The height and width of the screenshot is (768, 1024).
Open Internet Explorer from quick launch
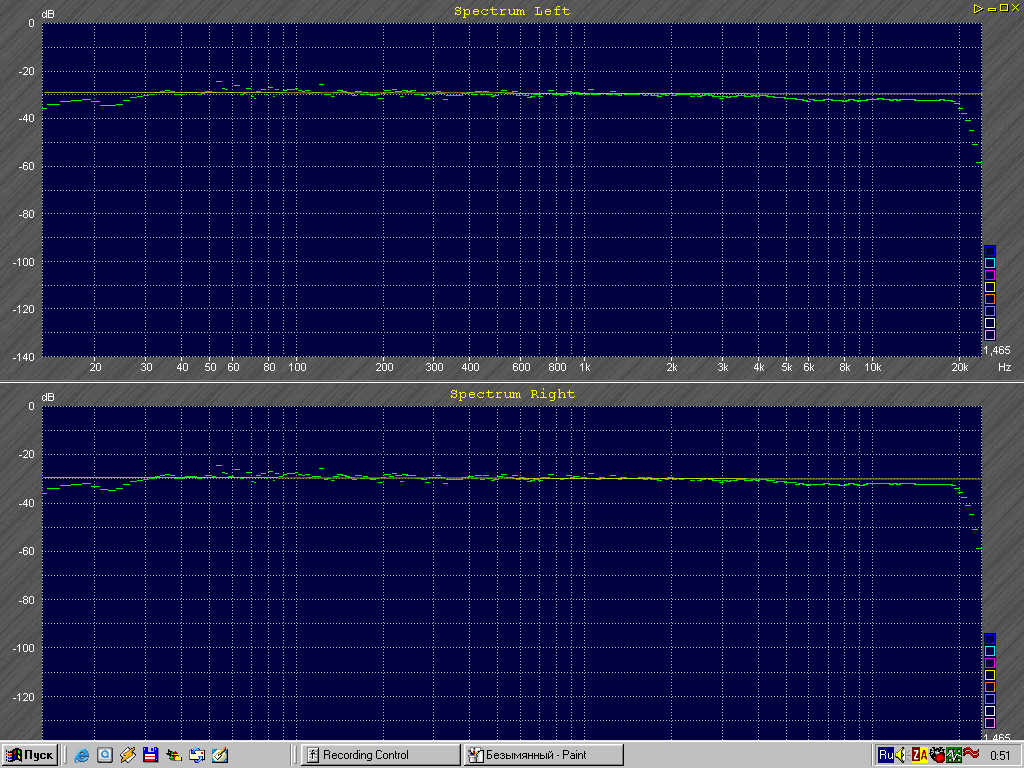81,755
